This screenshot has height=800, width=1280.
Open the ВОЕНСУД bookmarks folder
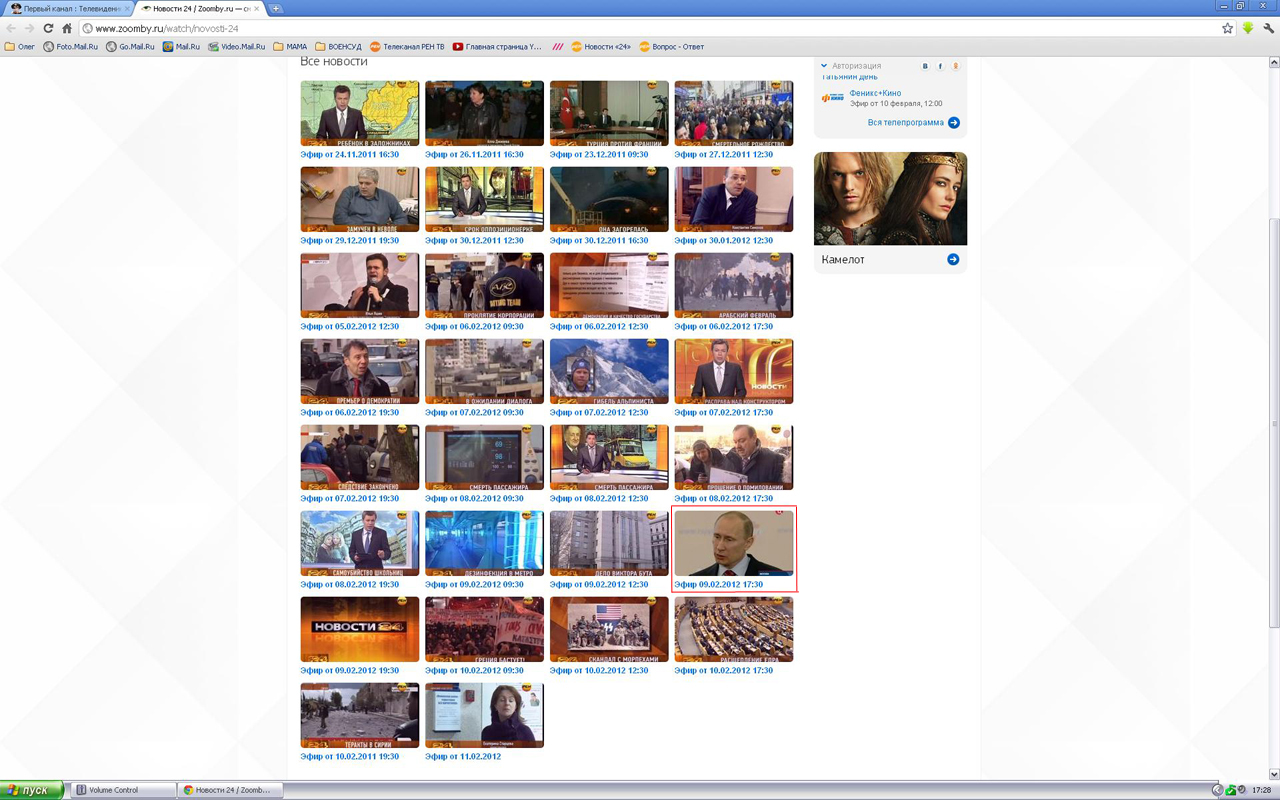click(338, 47)
